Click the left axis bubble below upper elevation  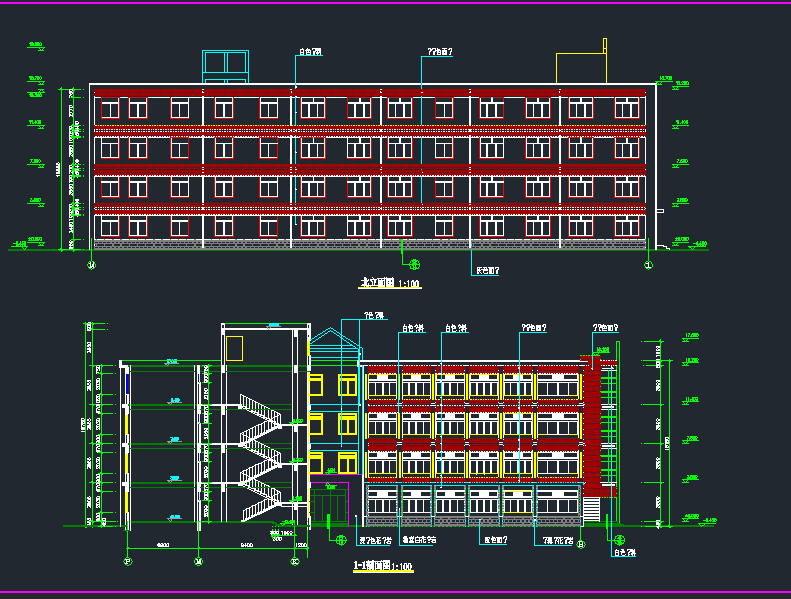pyautogui.click(x=93, y=265)
